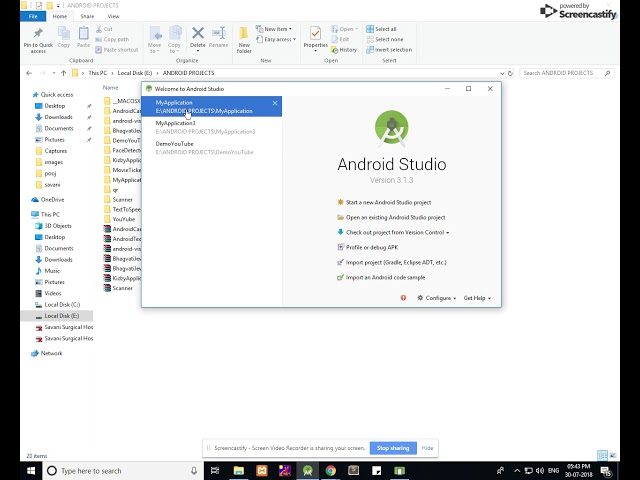Open the File menu tab
The height and width of the screenshot is (480, 640).
pyautogui.click(x=33, y=16)
